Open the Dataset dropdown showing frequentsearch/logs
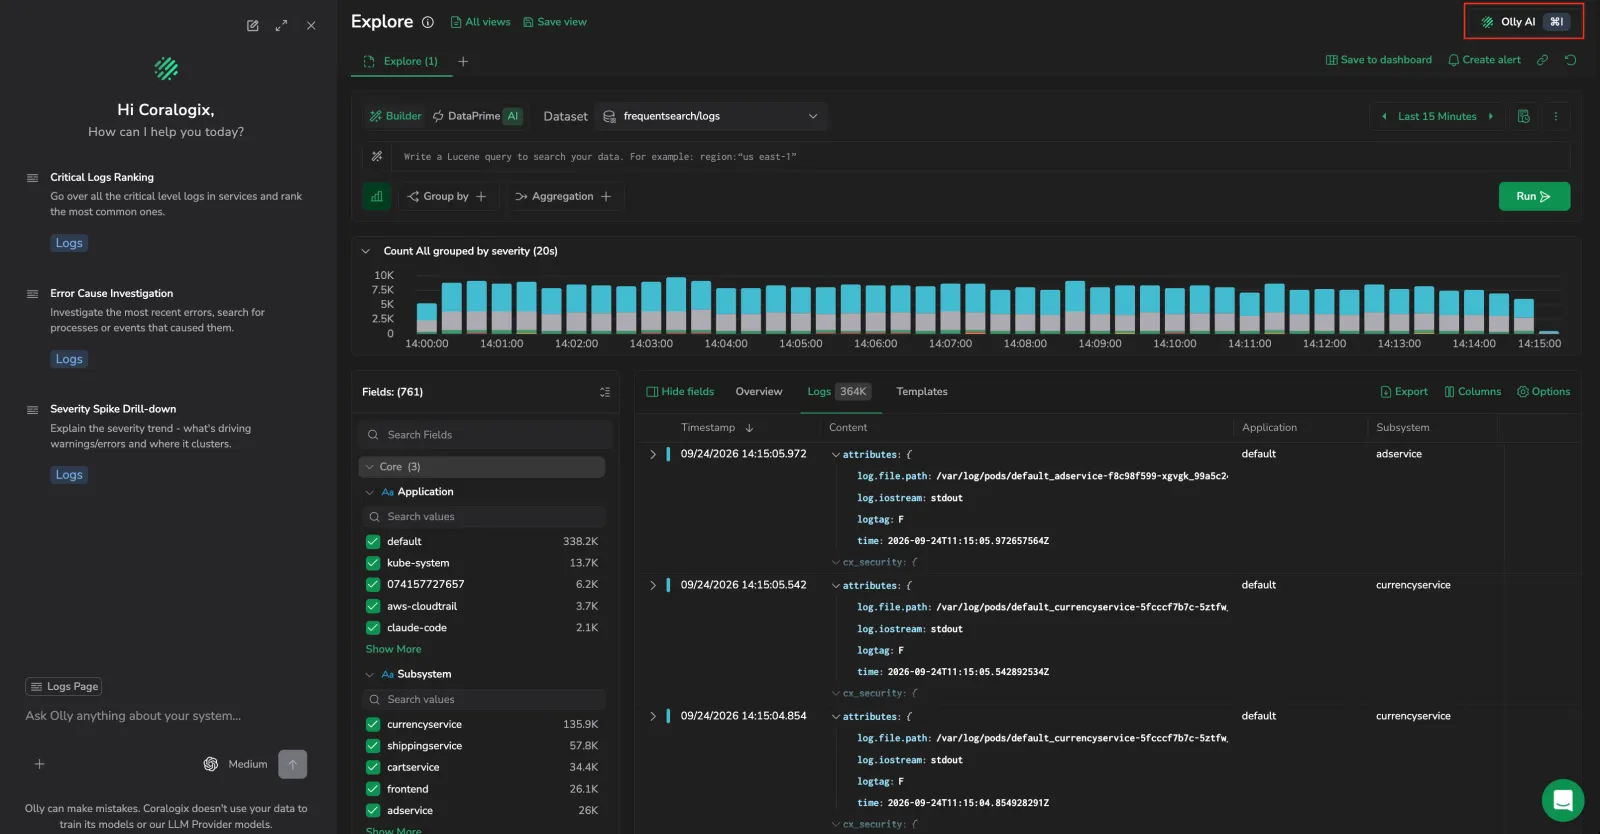Screen dimensions: 1600x834 click(711, 117)
